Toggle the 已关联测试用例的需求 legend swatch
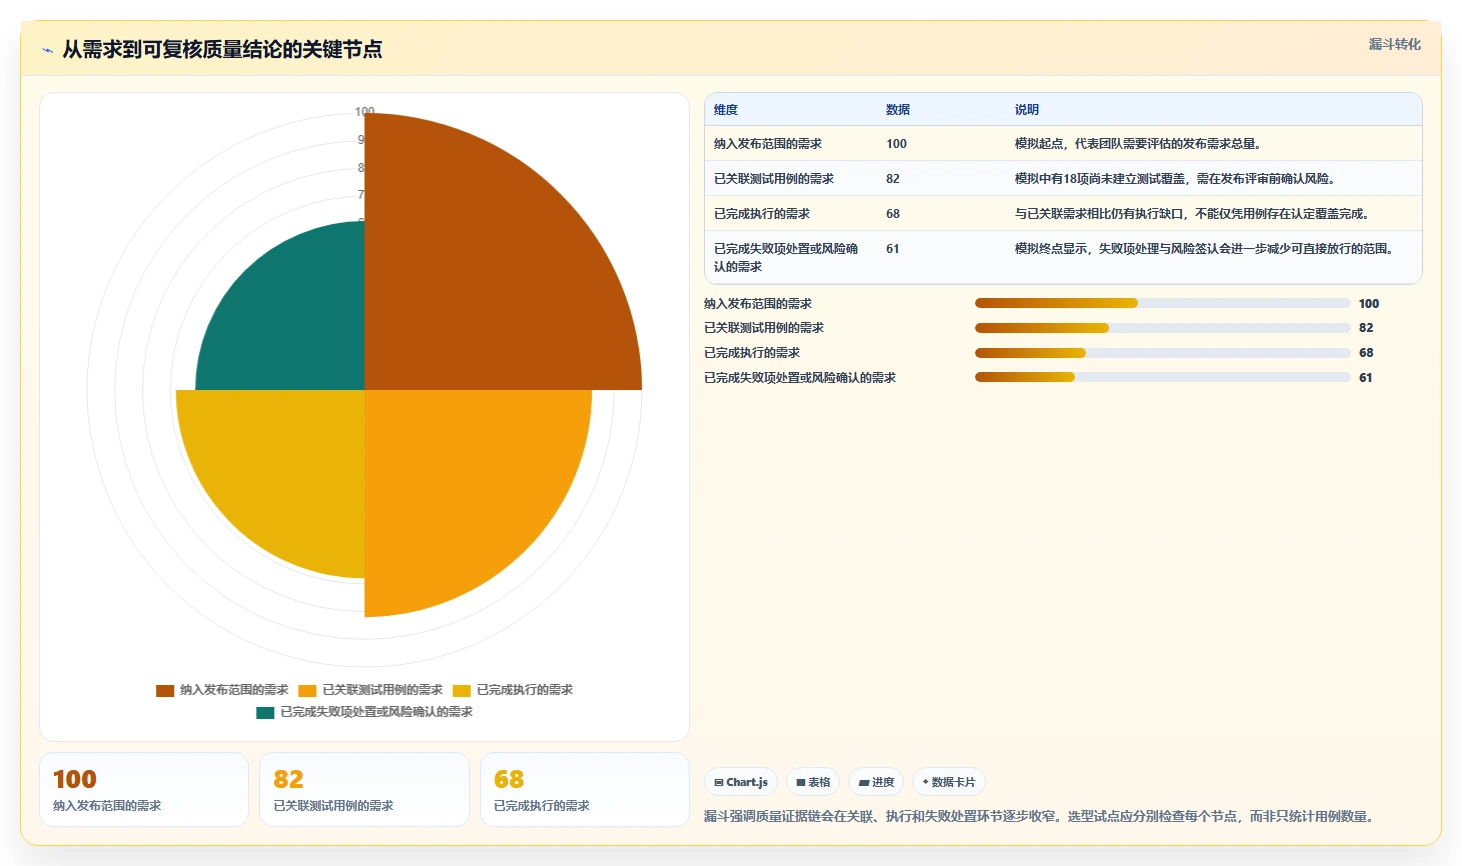 [307, 690]
